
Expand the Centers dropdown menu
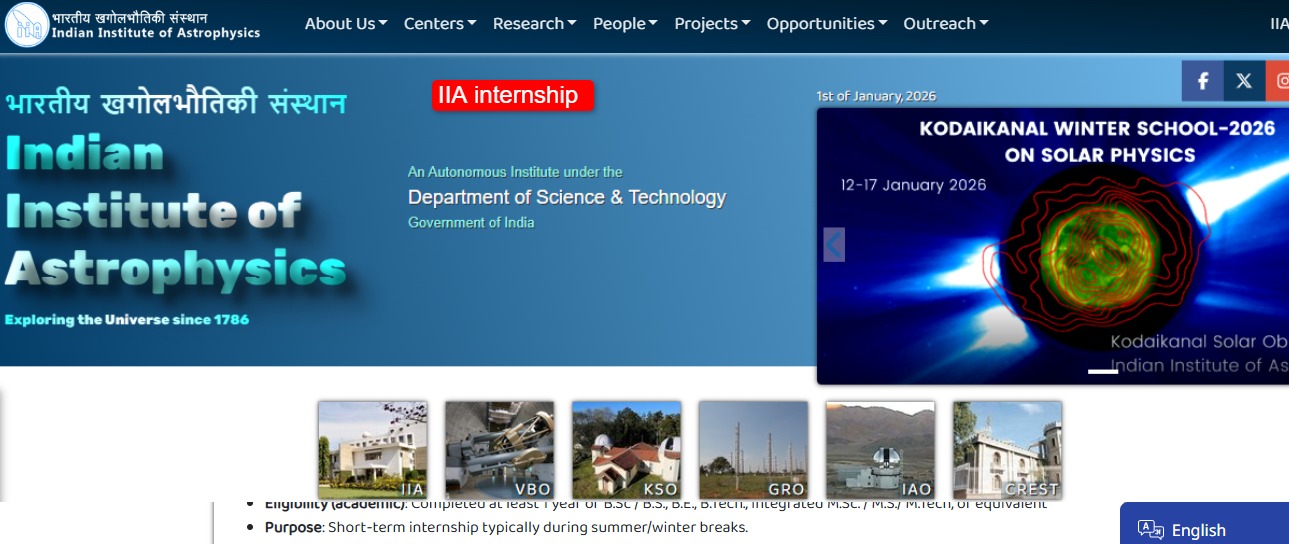(x=439, y=24)
